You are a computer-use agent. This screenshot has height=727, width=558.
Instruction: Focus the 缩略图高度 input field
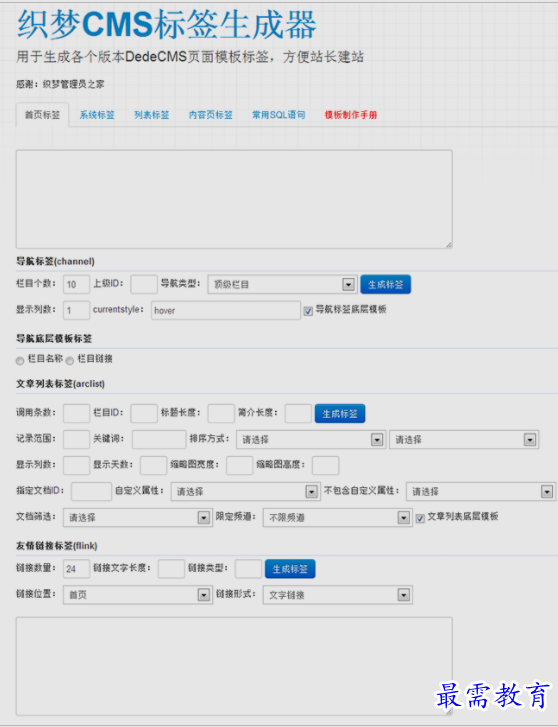click(x=326, y=465)
